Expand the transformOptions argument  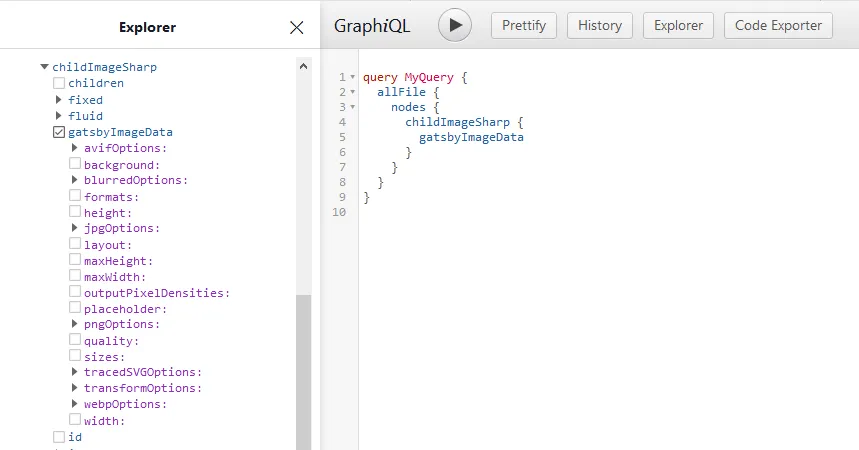point(75,388)
